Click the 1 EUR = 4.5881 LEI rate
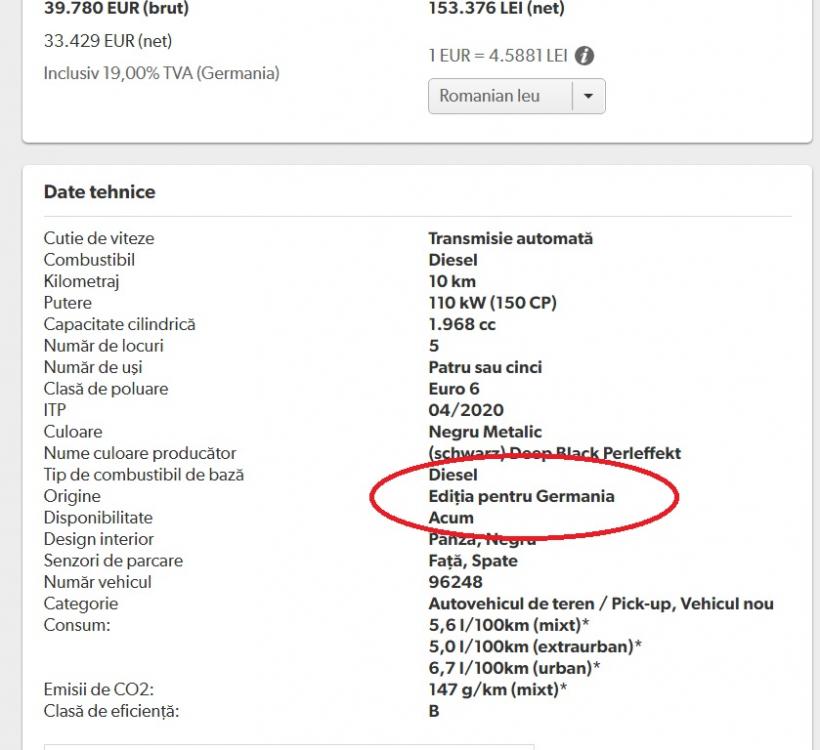 (x=498, y=56)
